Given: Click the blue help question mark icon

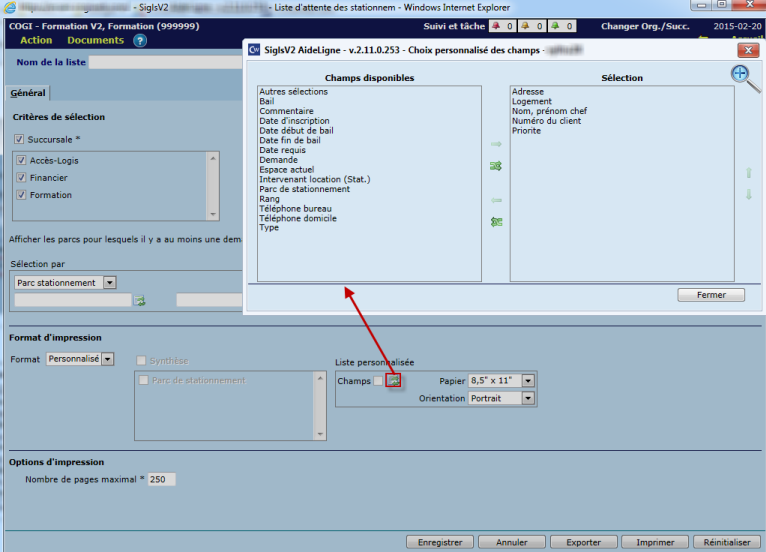Looking at the screenshot, I should point(140,41).
